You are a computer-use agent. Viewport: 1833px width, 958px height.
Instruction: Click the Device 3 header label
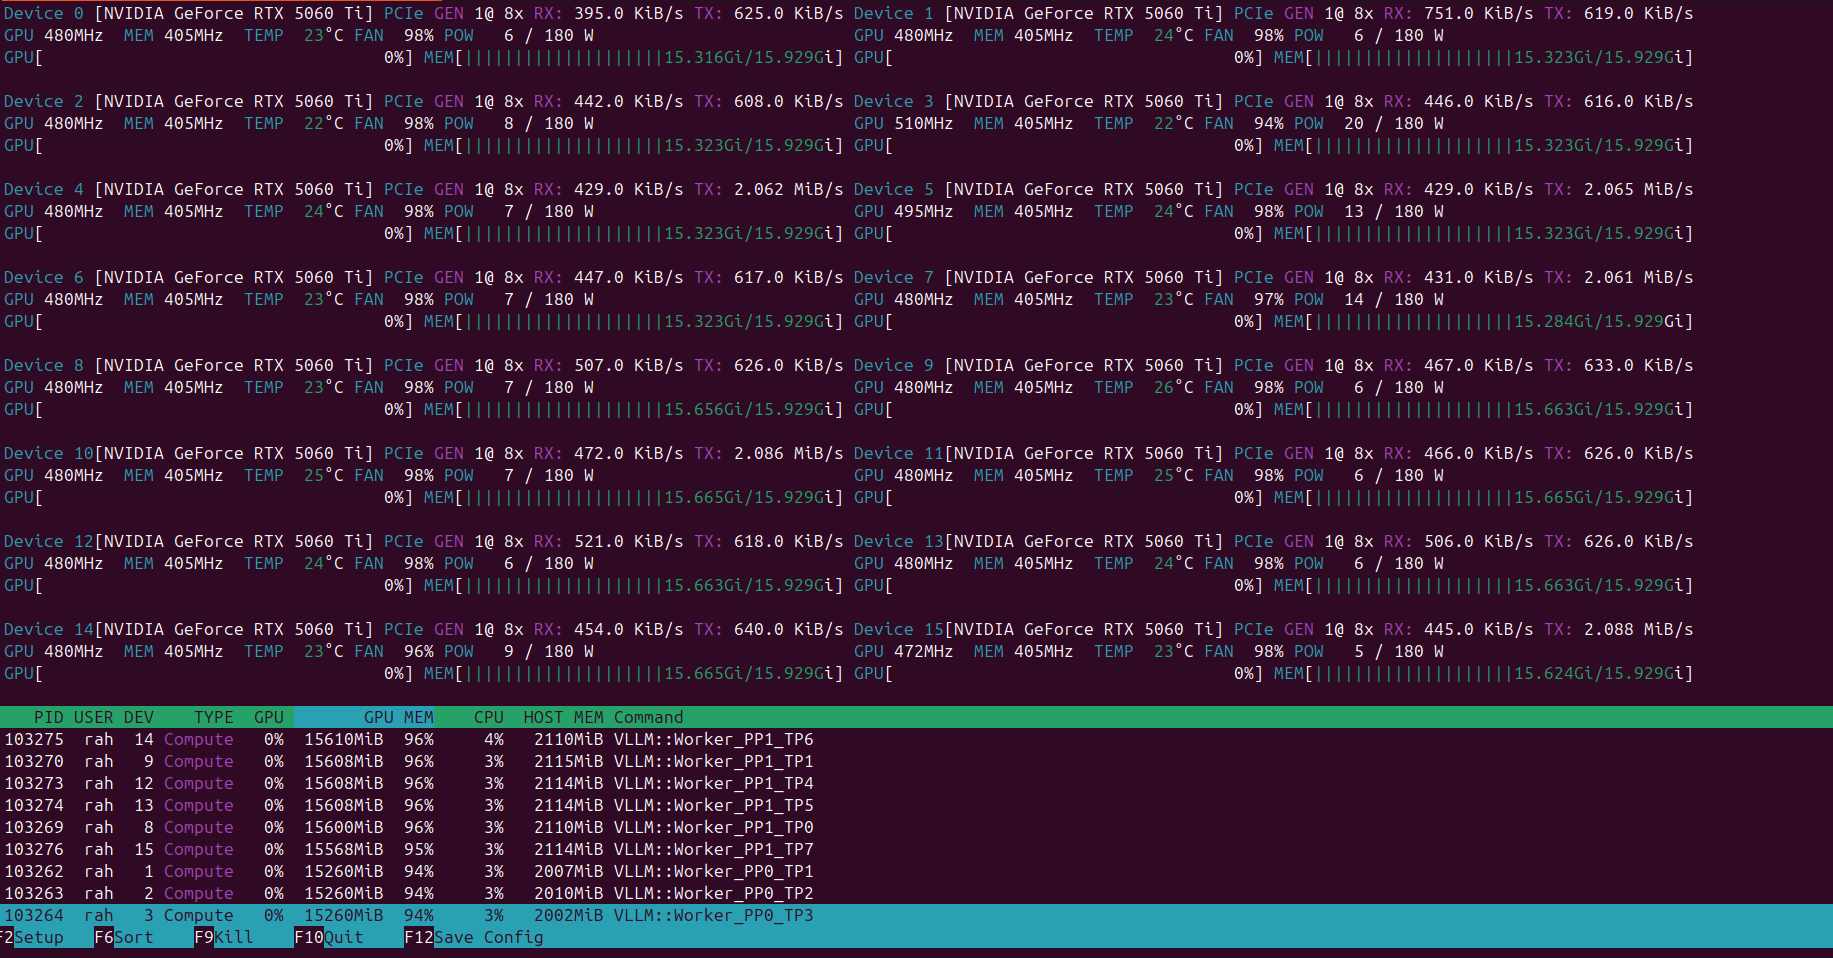point(894,101)
